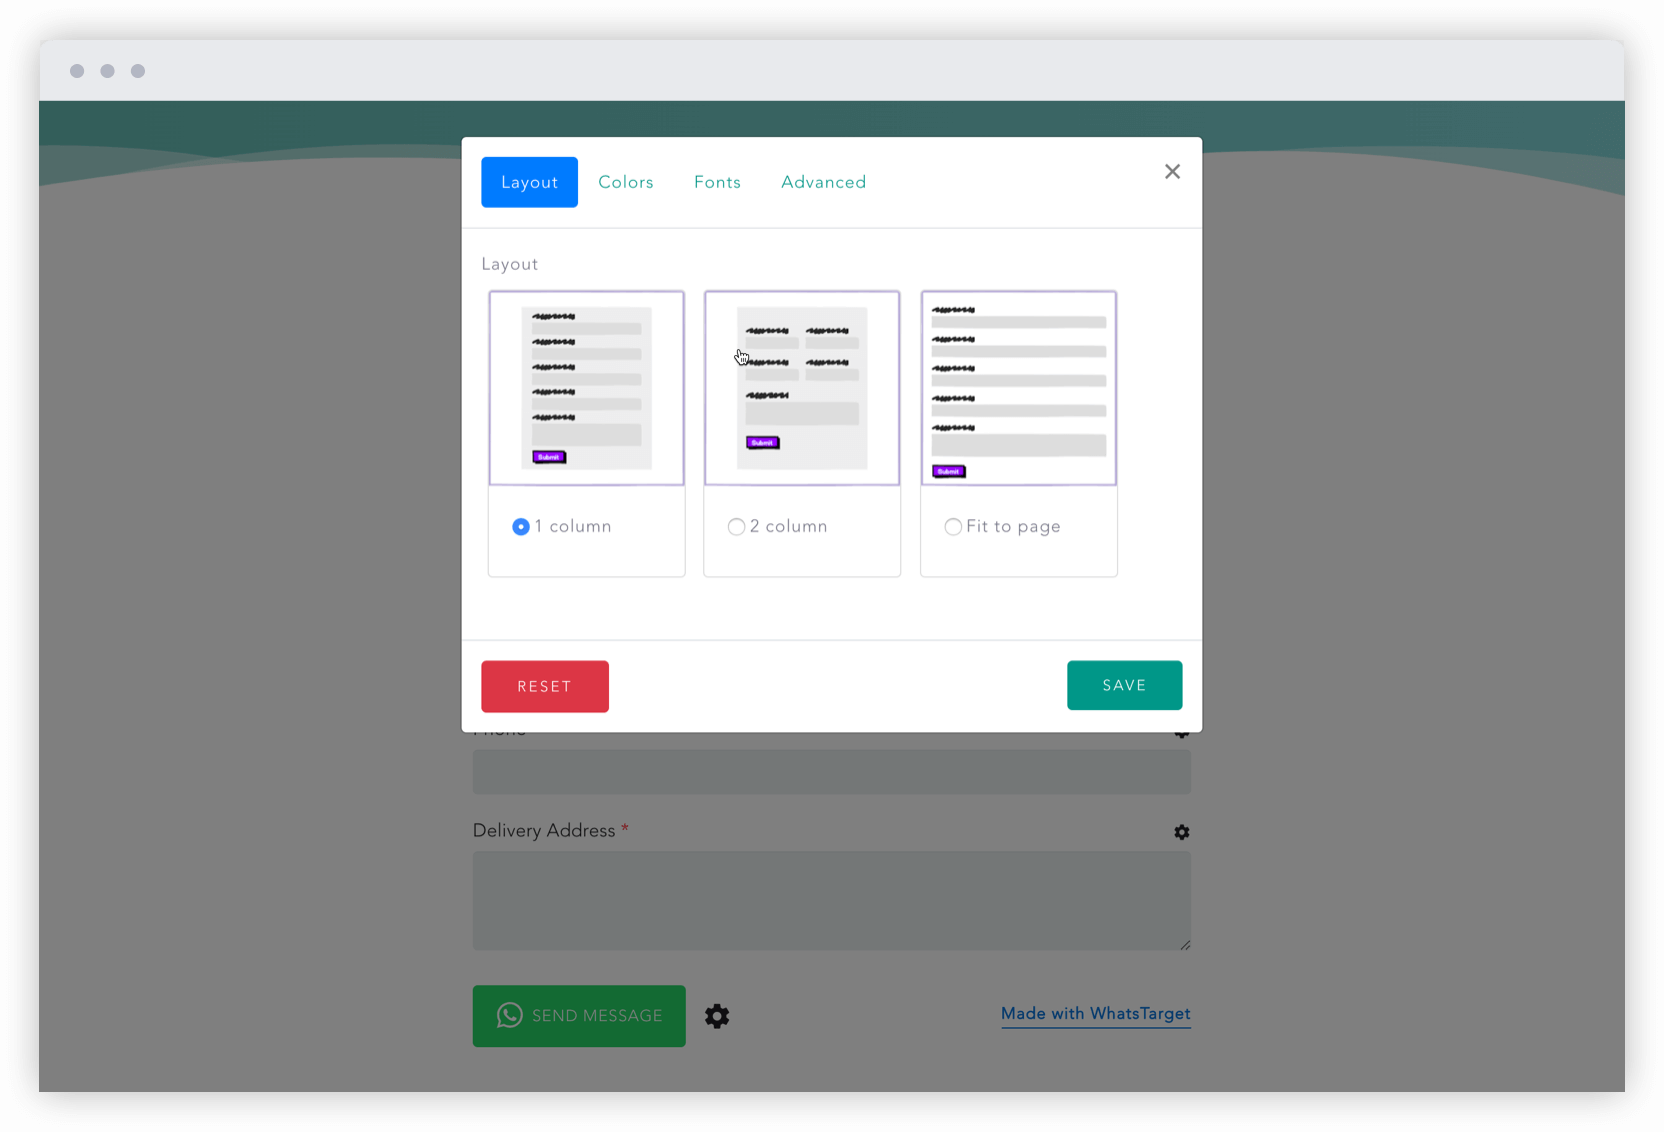Select the Layout tab
This screenshot has width=1664, height=1132.
point(529,182)
